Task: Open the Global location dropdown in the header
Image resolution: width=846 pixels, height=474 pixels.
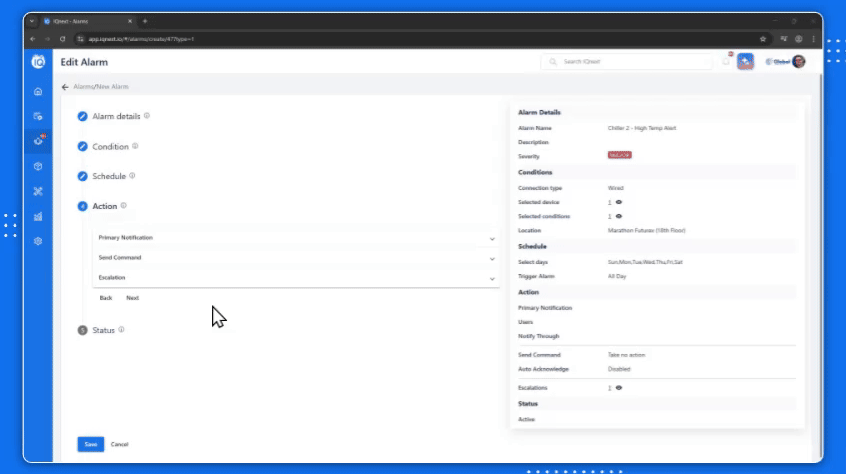Action: coord(777,61)
